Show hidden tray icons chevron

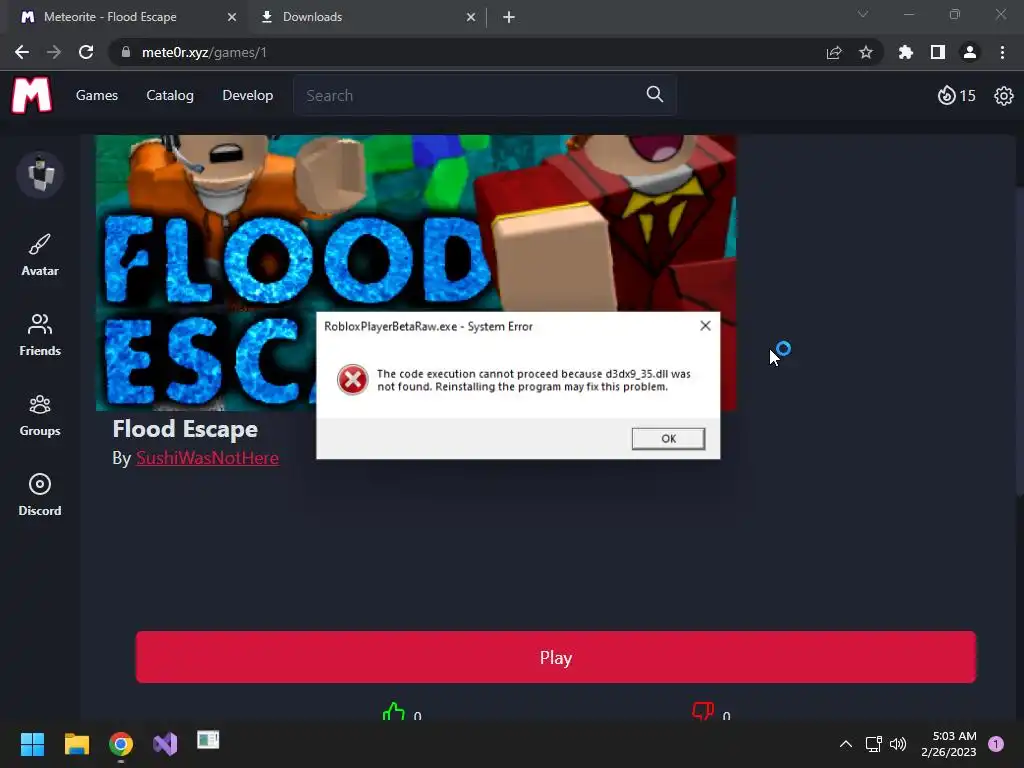click(846, 744)
